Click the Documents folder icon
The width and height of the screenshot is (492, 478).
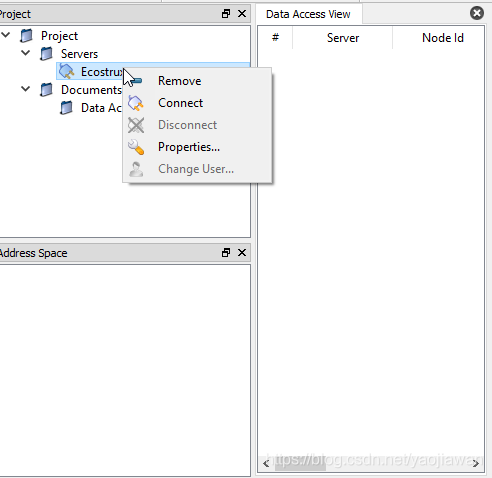point(46,90)
